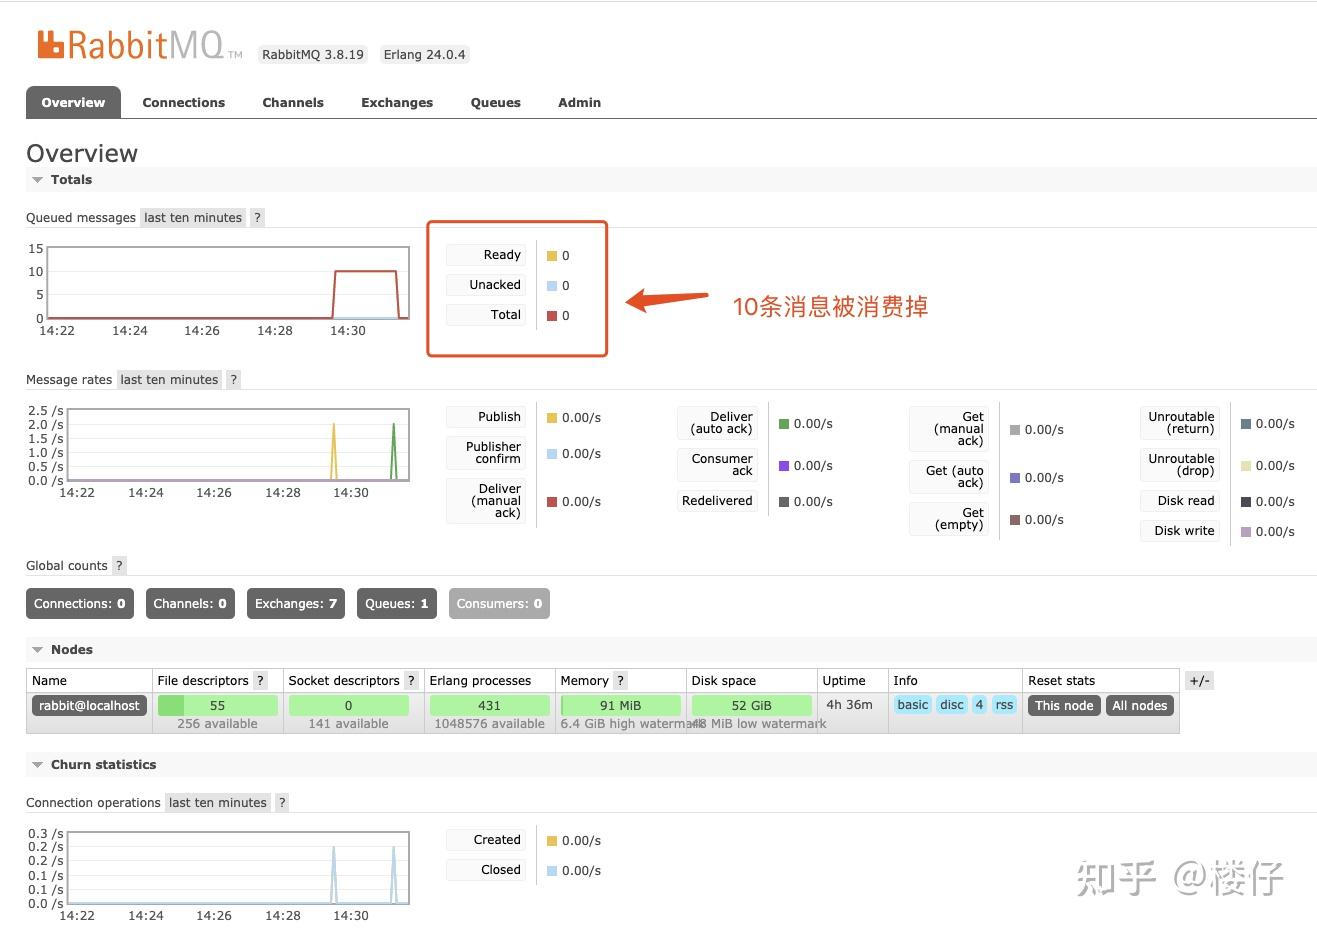Change the last ten minutes chart range

coord(192,217)
